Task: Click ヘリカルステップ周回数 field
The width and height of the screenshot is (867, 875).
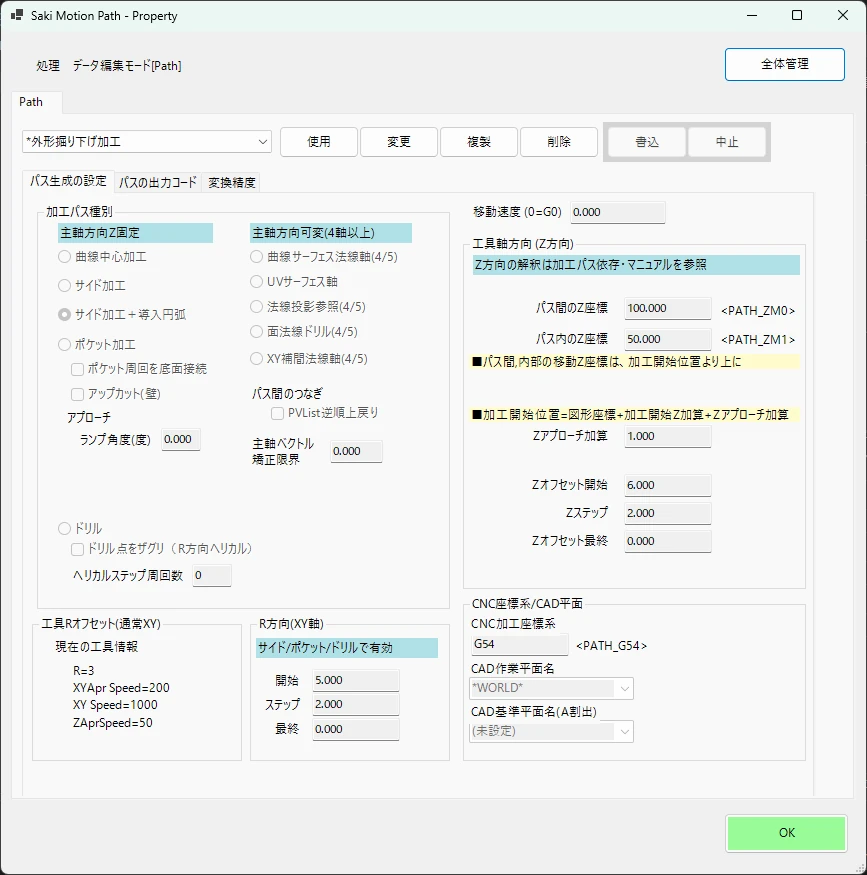Action: point(212,575)
